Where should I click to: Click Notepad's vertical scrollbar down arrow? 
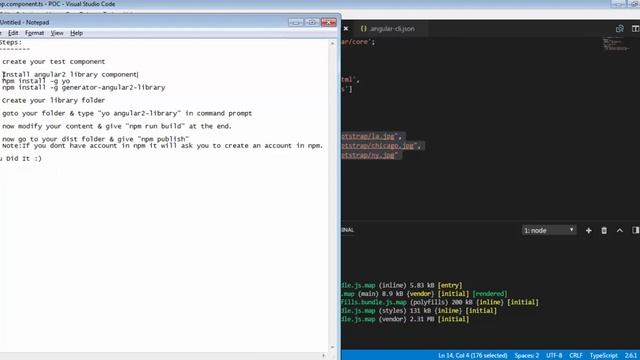(x=332, y=347)
